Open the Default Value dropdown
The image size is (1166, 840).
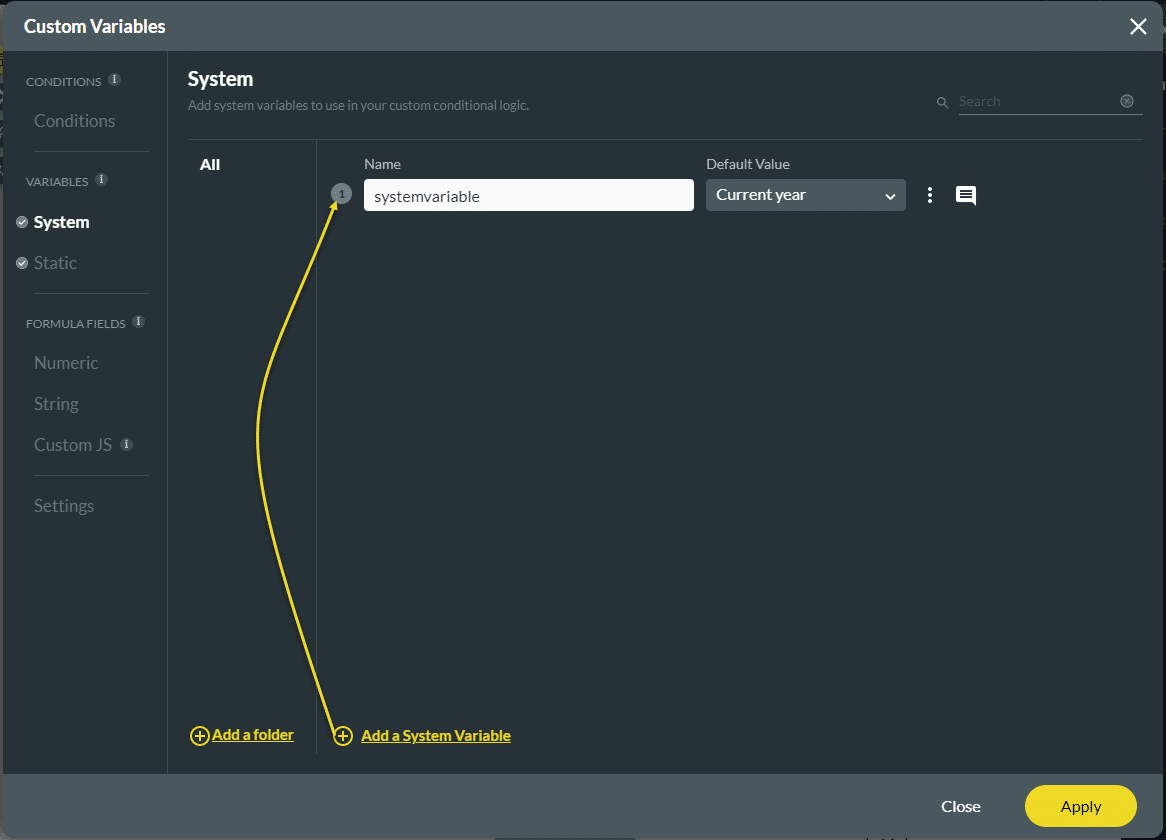pyautogui.click(x=805, y=195)
